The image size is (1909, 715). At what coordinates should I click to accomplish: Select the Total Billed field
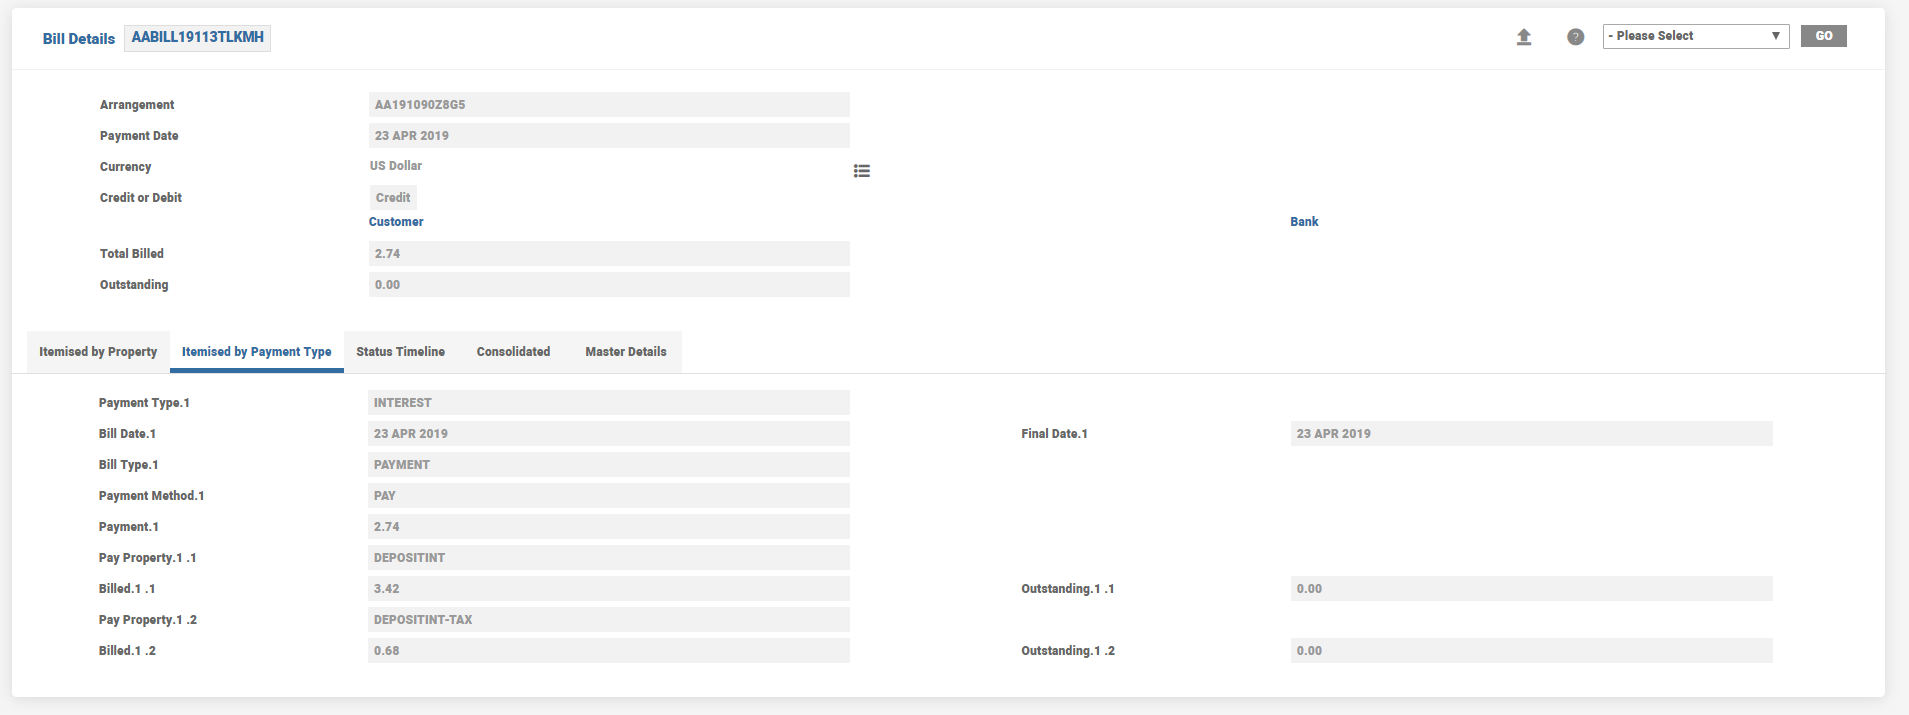[x=608, y=254]
